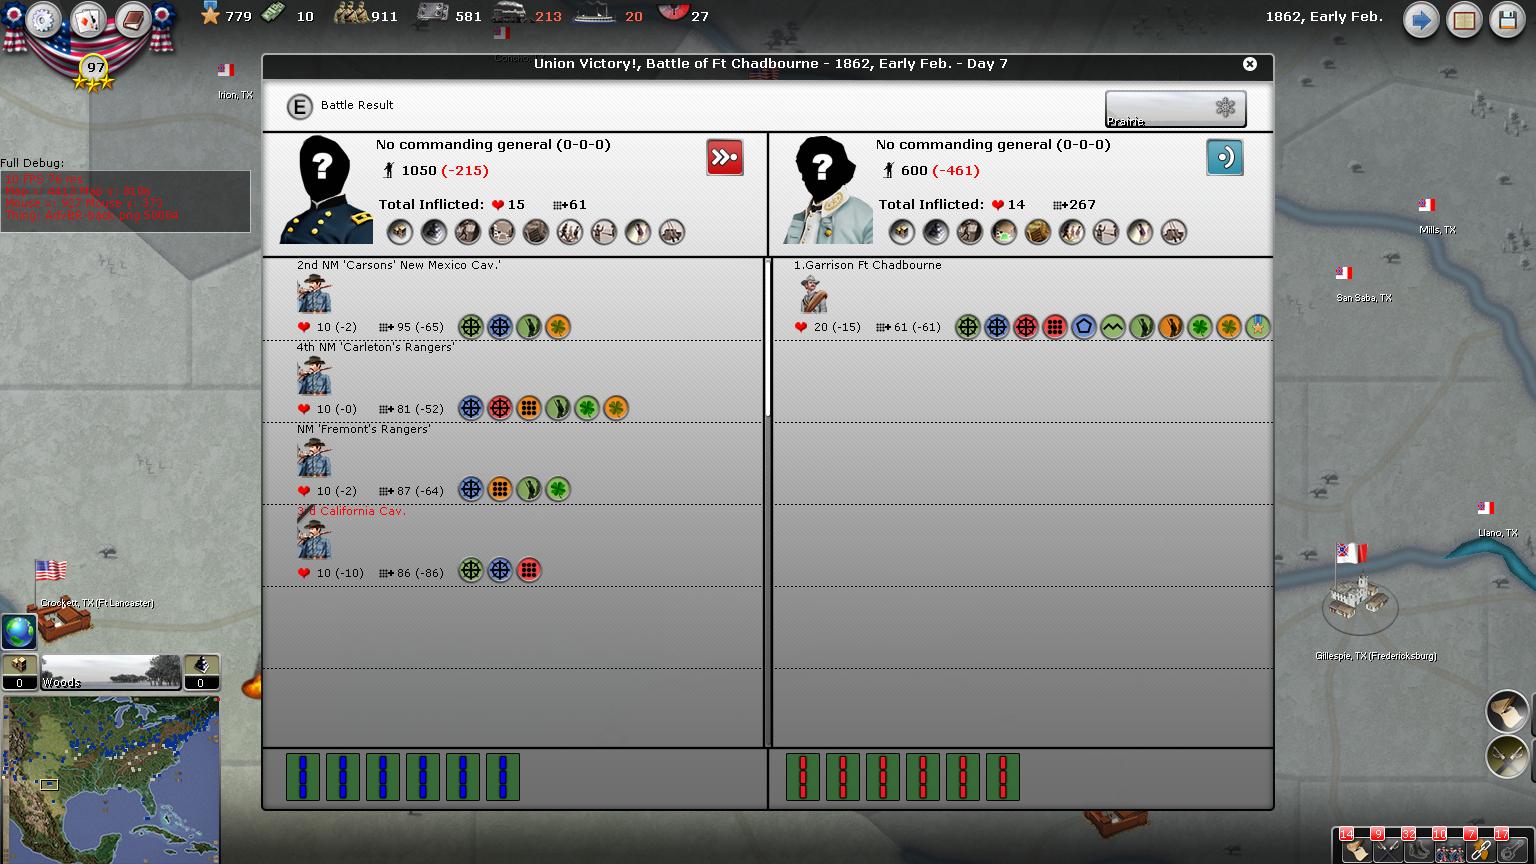Click the floppy disk save game icon
The width and height of the screenshot is (1536, 864).
click(1507, 20)
